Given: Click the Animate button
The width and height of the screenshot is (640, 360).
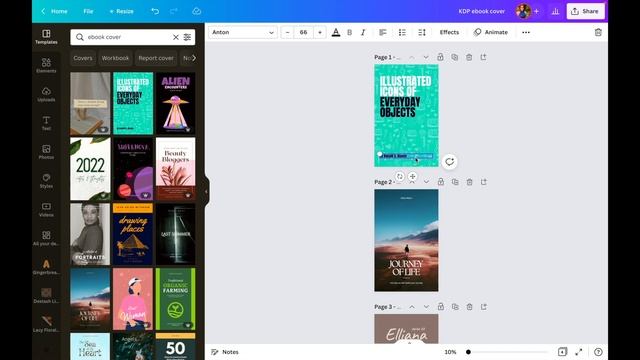Looking at the screenshot, I should tap(491, 32).
